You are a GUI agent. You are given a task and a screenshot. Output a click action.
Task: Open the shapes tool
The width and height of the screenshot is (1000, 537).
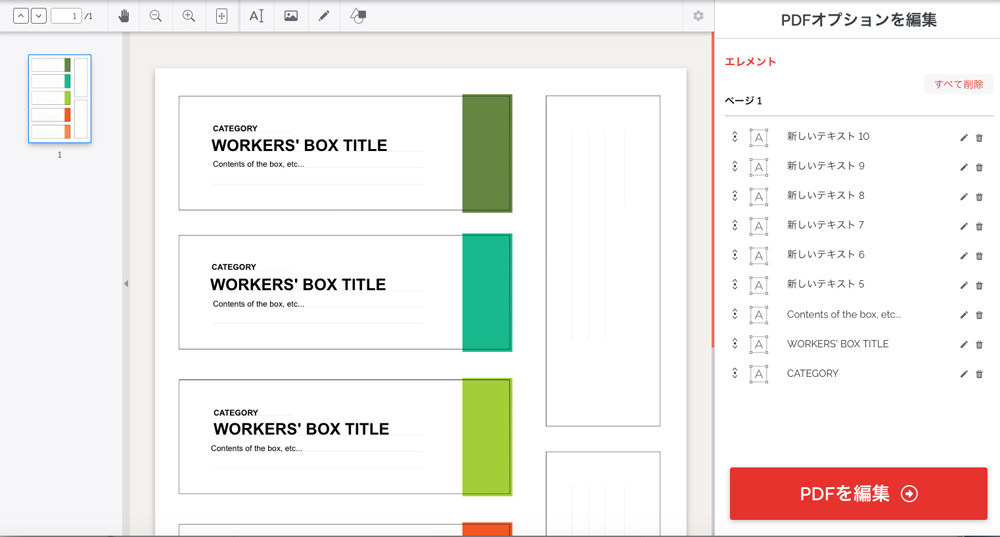click(x=358, y=16)
